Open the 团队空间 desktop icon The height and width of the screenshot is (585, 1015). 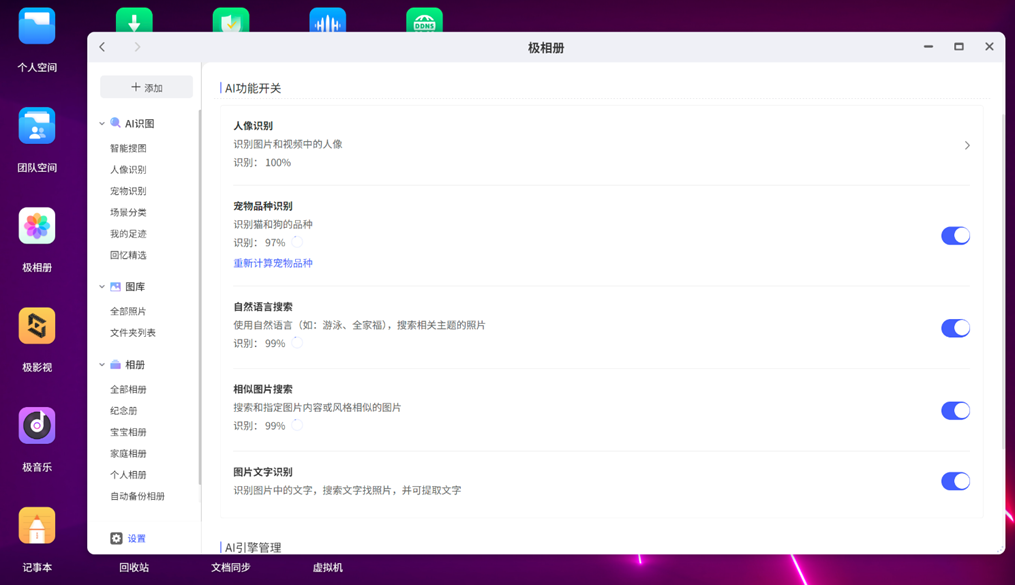pos(37,126)
